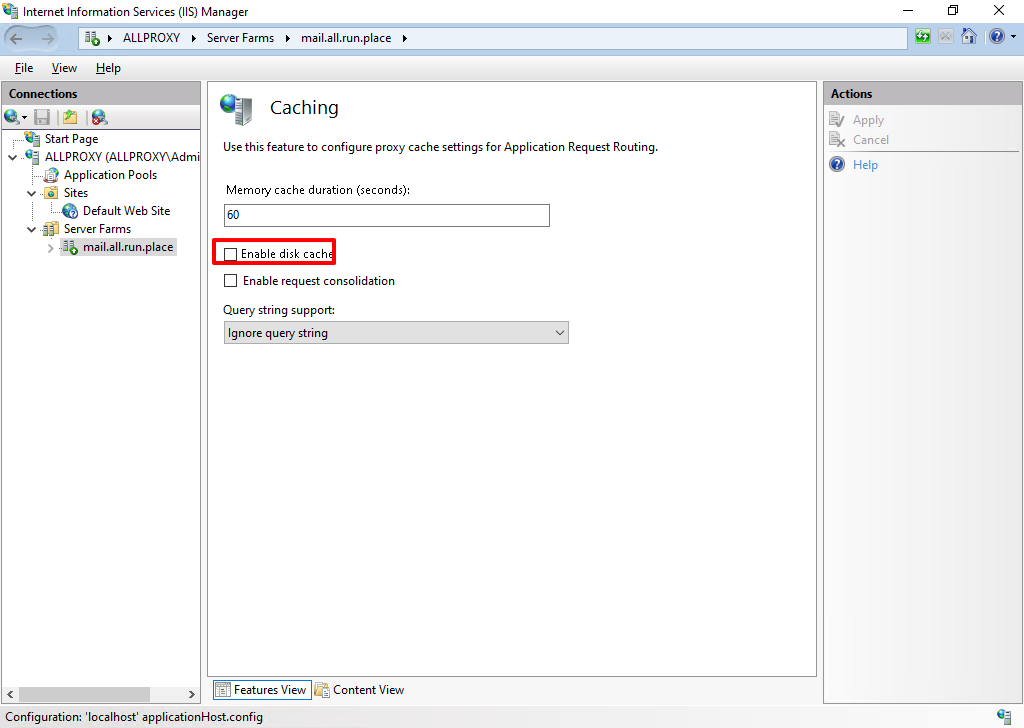This screenshot has height=728, width=1024.
Task: Click the Application Pools icon
Action: (x=51, y=175)
